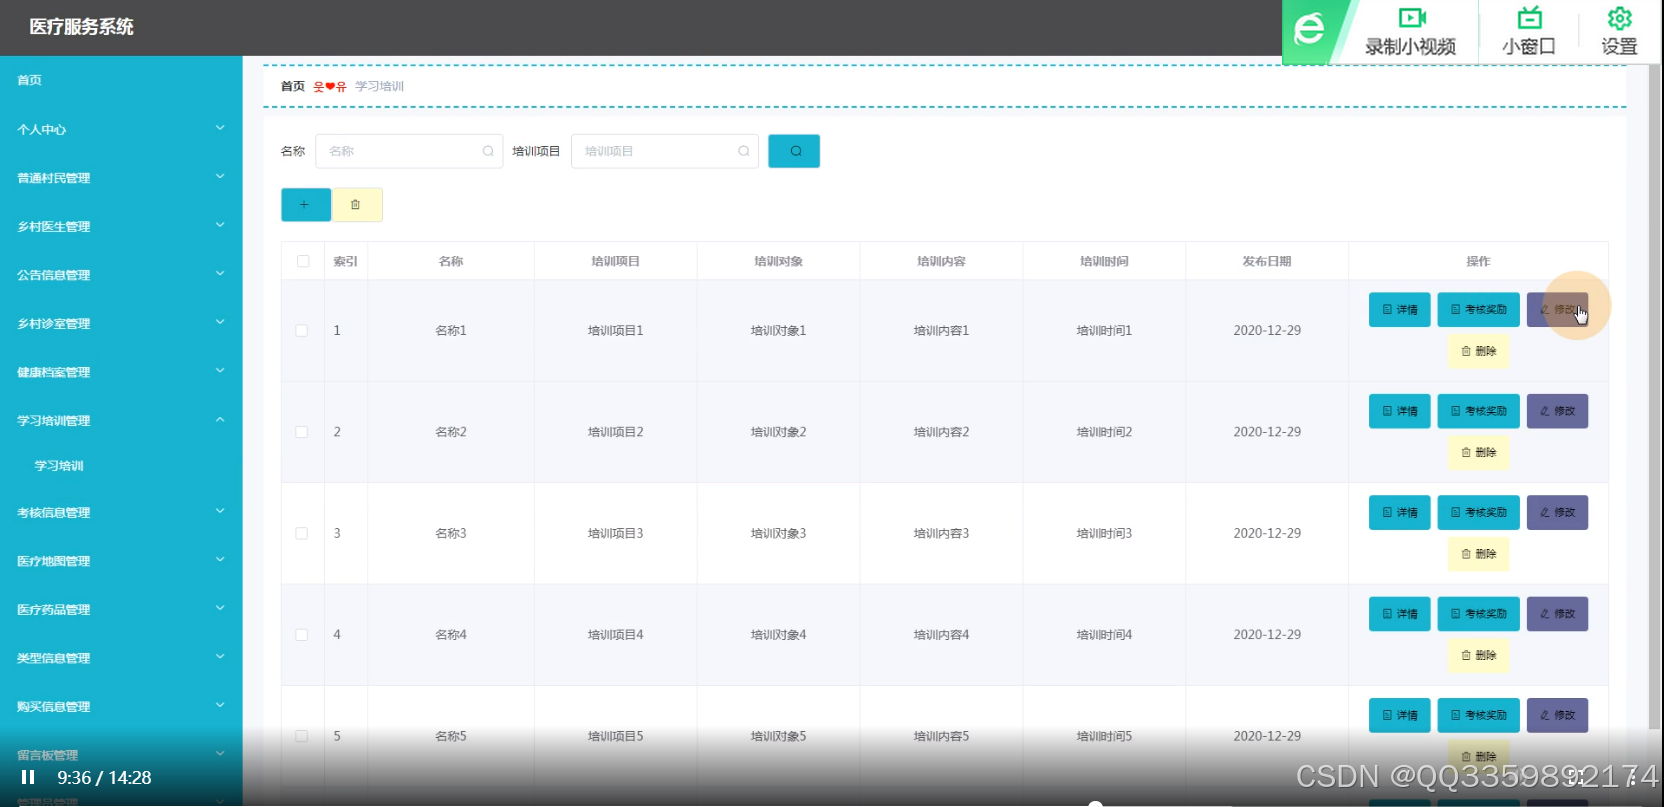Pause the video playback
Image resolution: width=1664 pixels, height=807 pixels.
tap(28, 777)
